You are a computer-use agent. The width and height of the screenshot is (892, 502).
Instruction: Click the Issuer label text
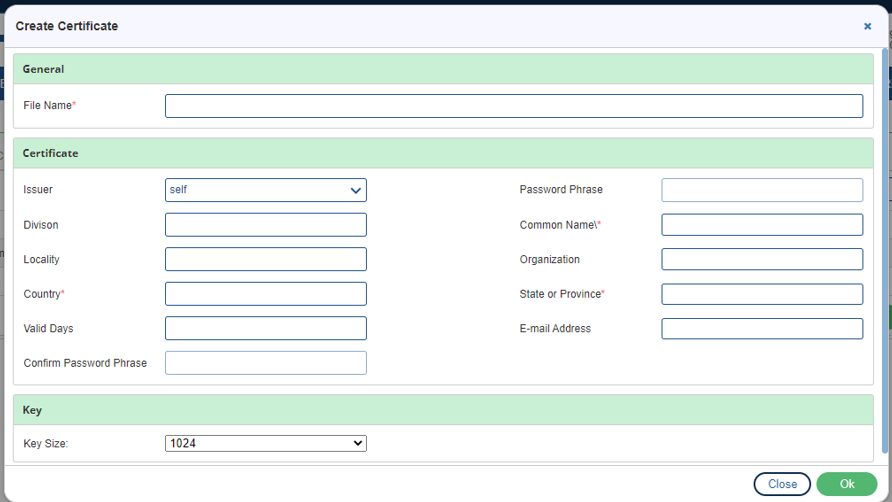38,190
